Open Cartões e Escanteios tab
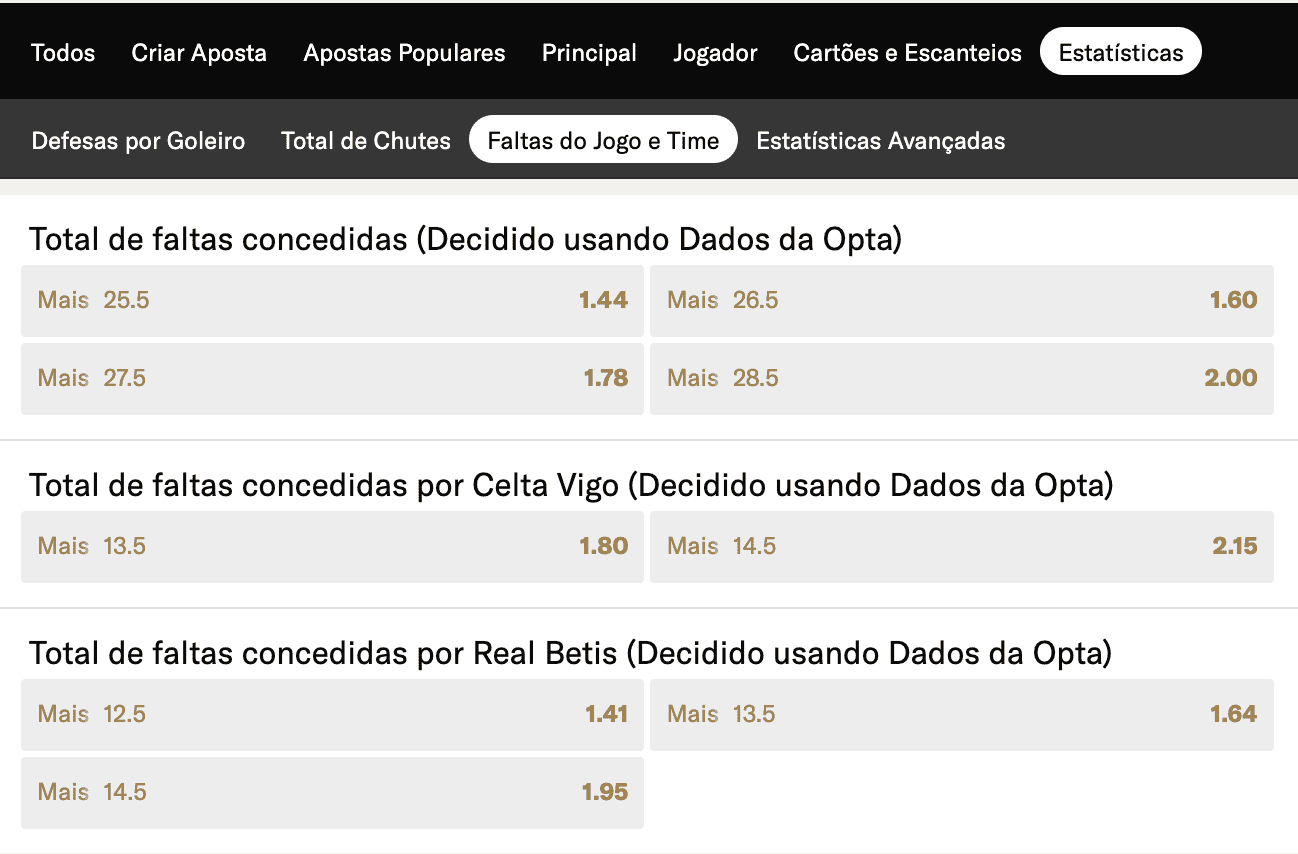The height and width of the screenshot is (854, 1298). (907, 53)
